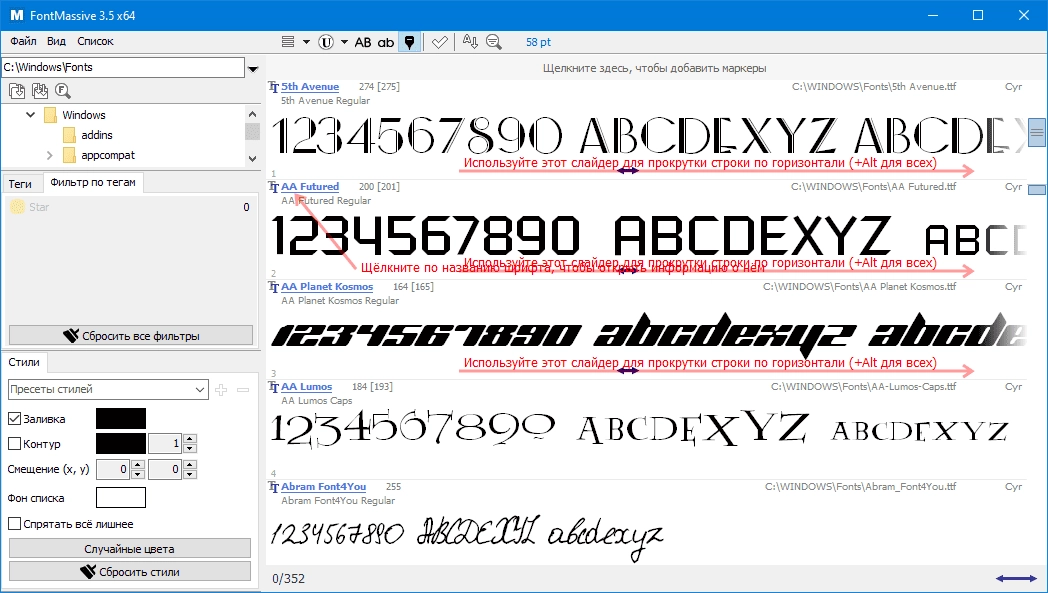Select the addins folder
Screen dimensions: 1048x593
97,135
